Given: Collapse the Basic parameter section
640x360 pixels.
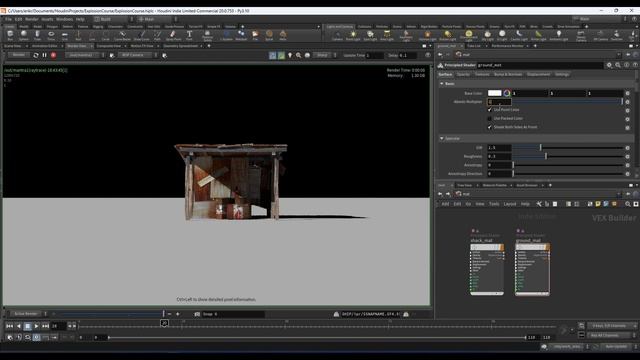Looking at the screenshot, I should [x=442, y=83].
